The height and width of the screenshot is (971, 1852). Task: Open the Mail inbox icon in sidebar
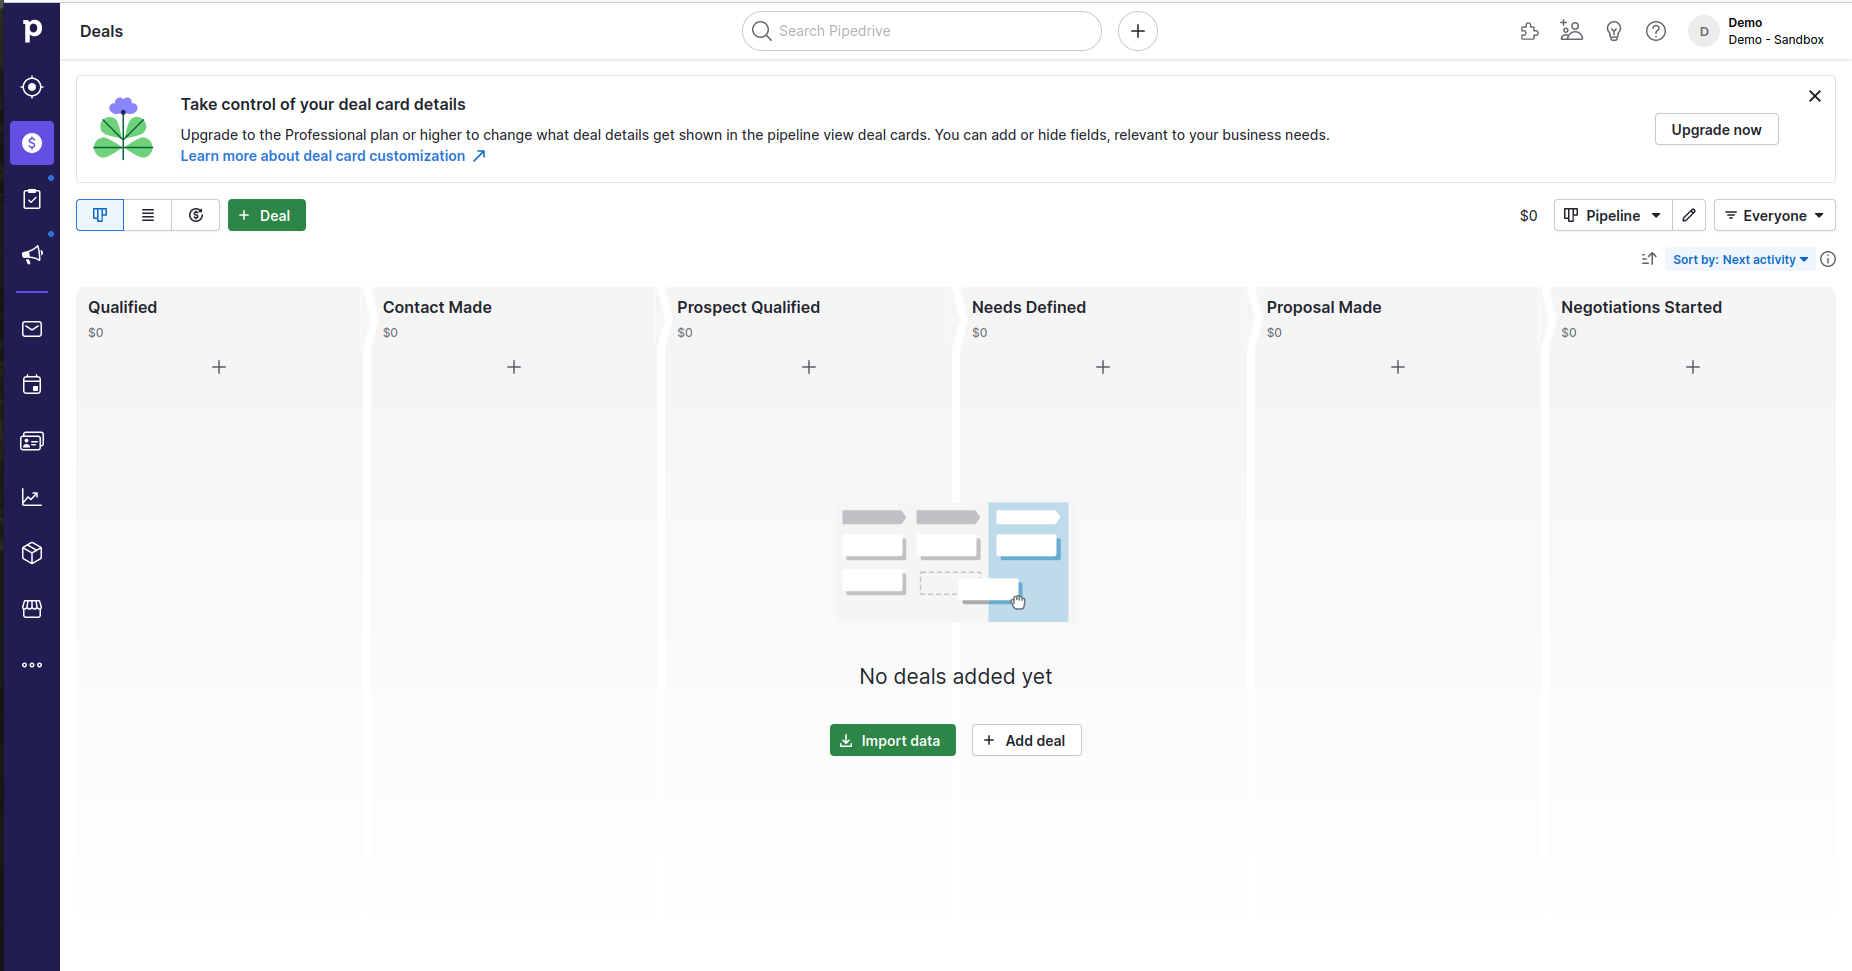click(32, 329)
